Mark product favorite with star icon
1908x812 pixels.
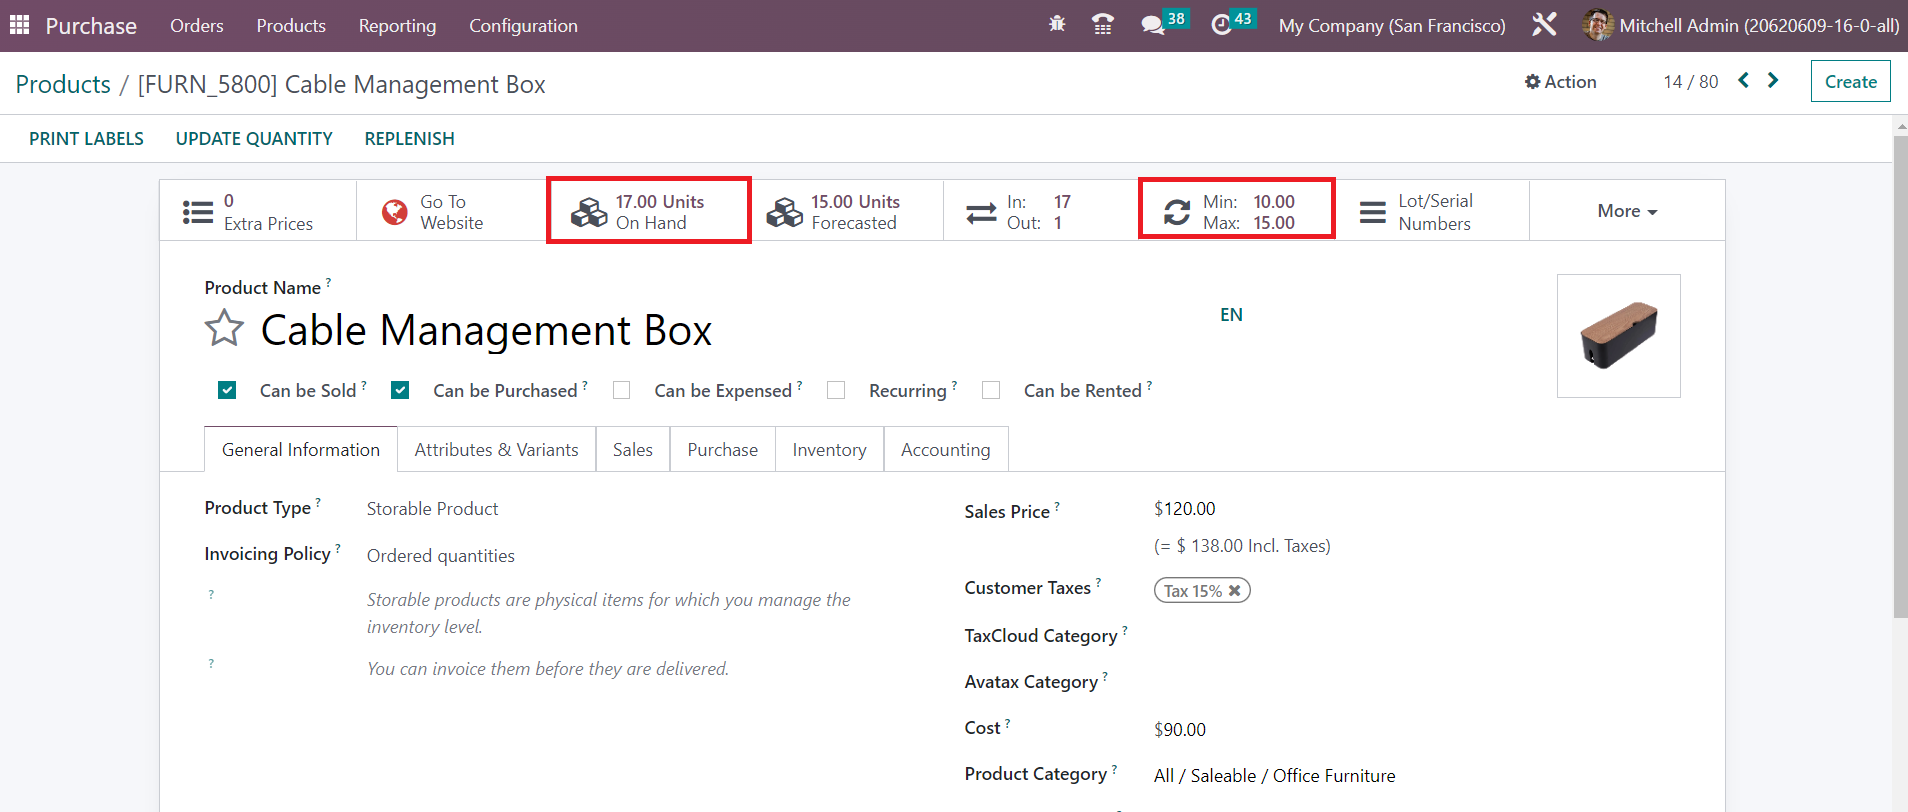224,329
